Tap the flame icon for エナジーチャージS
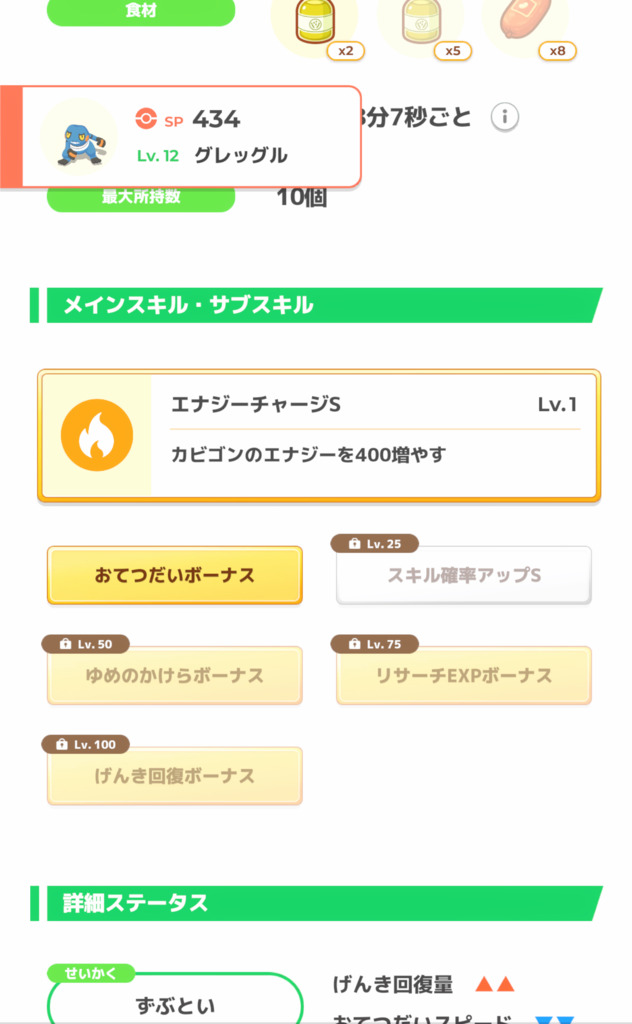This screenshot has width=632, height=1024. (97, 435)
